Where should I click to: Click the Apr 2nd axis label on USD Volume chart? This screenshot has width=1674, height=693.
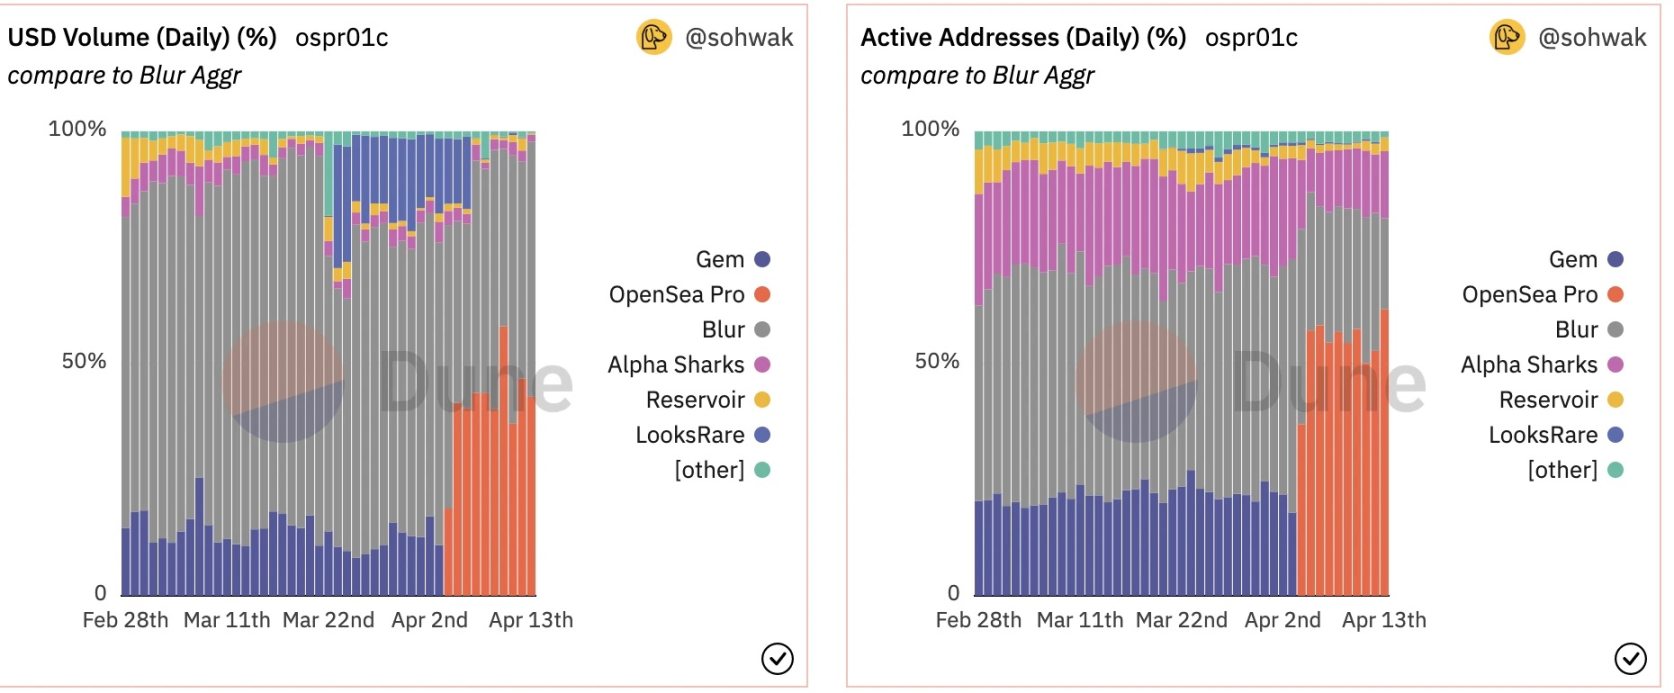click(x=430, y=620)
